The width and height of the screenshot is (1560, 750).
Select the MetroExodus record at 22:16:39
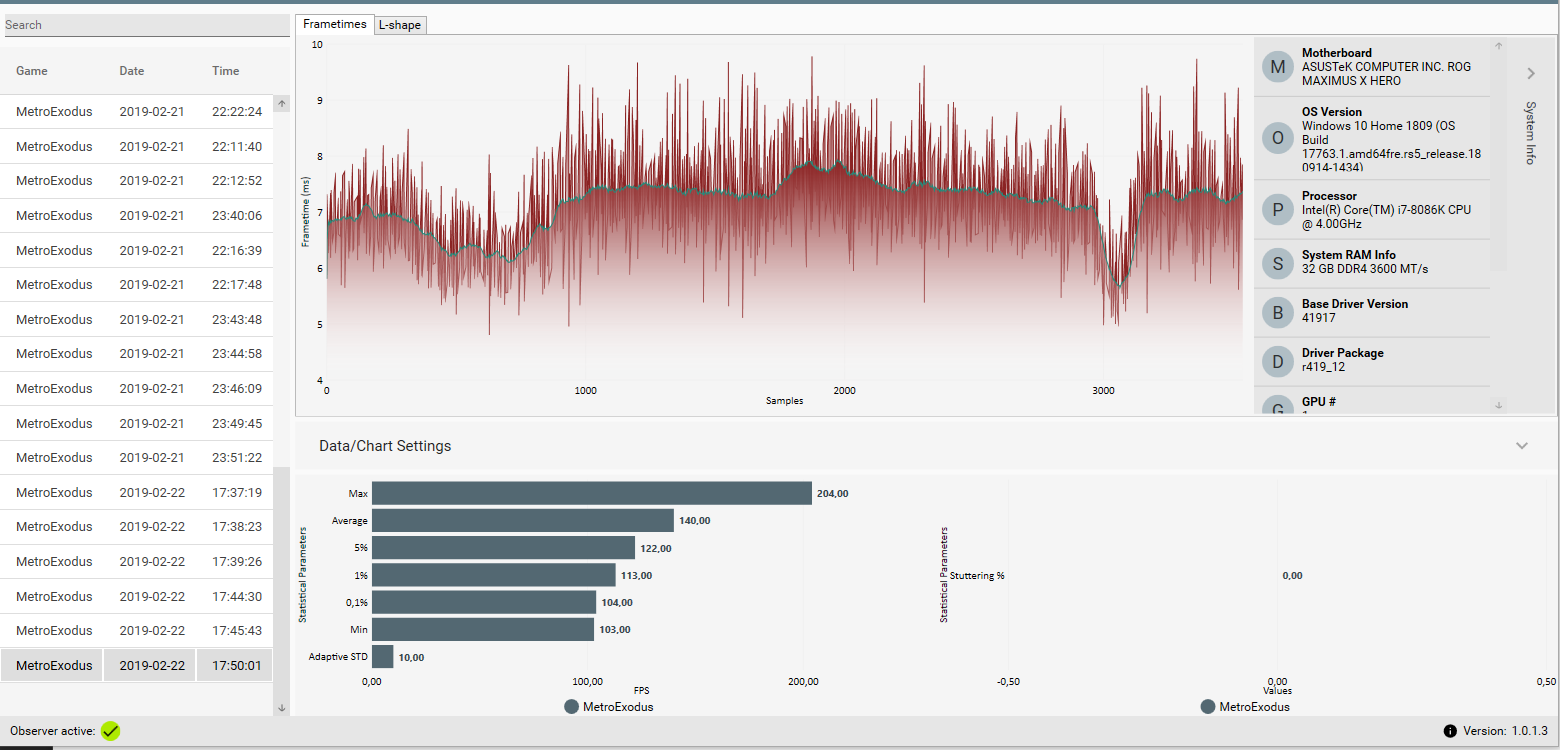(x=137, y=251)
